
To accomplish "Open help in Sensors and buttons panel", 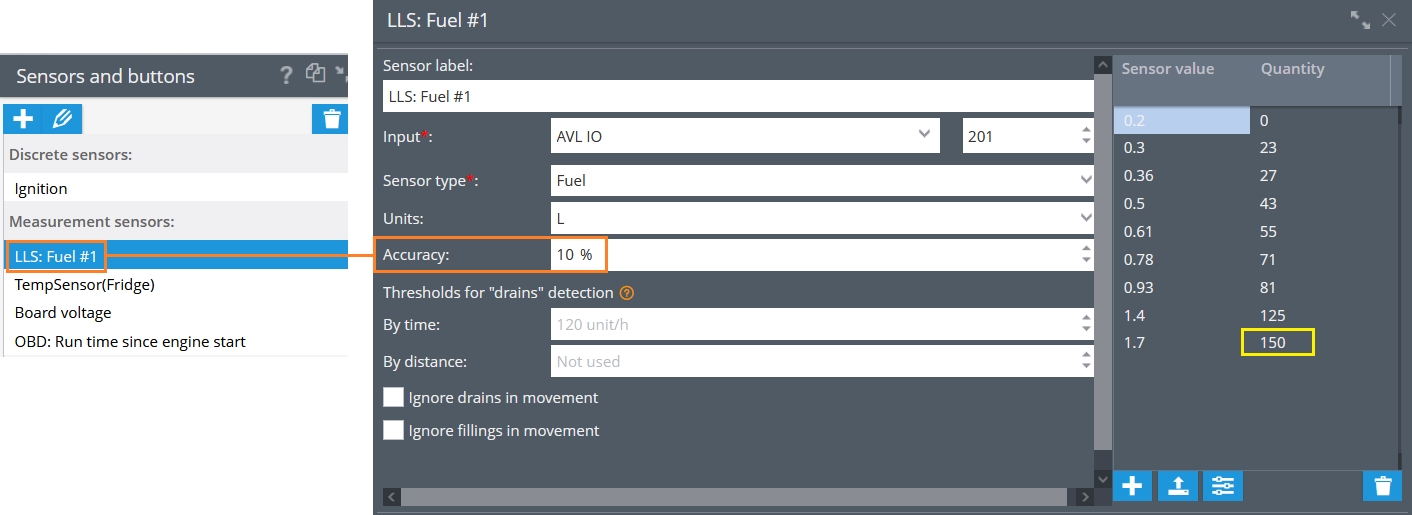I will click(286, 74).
